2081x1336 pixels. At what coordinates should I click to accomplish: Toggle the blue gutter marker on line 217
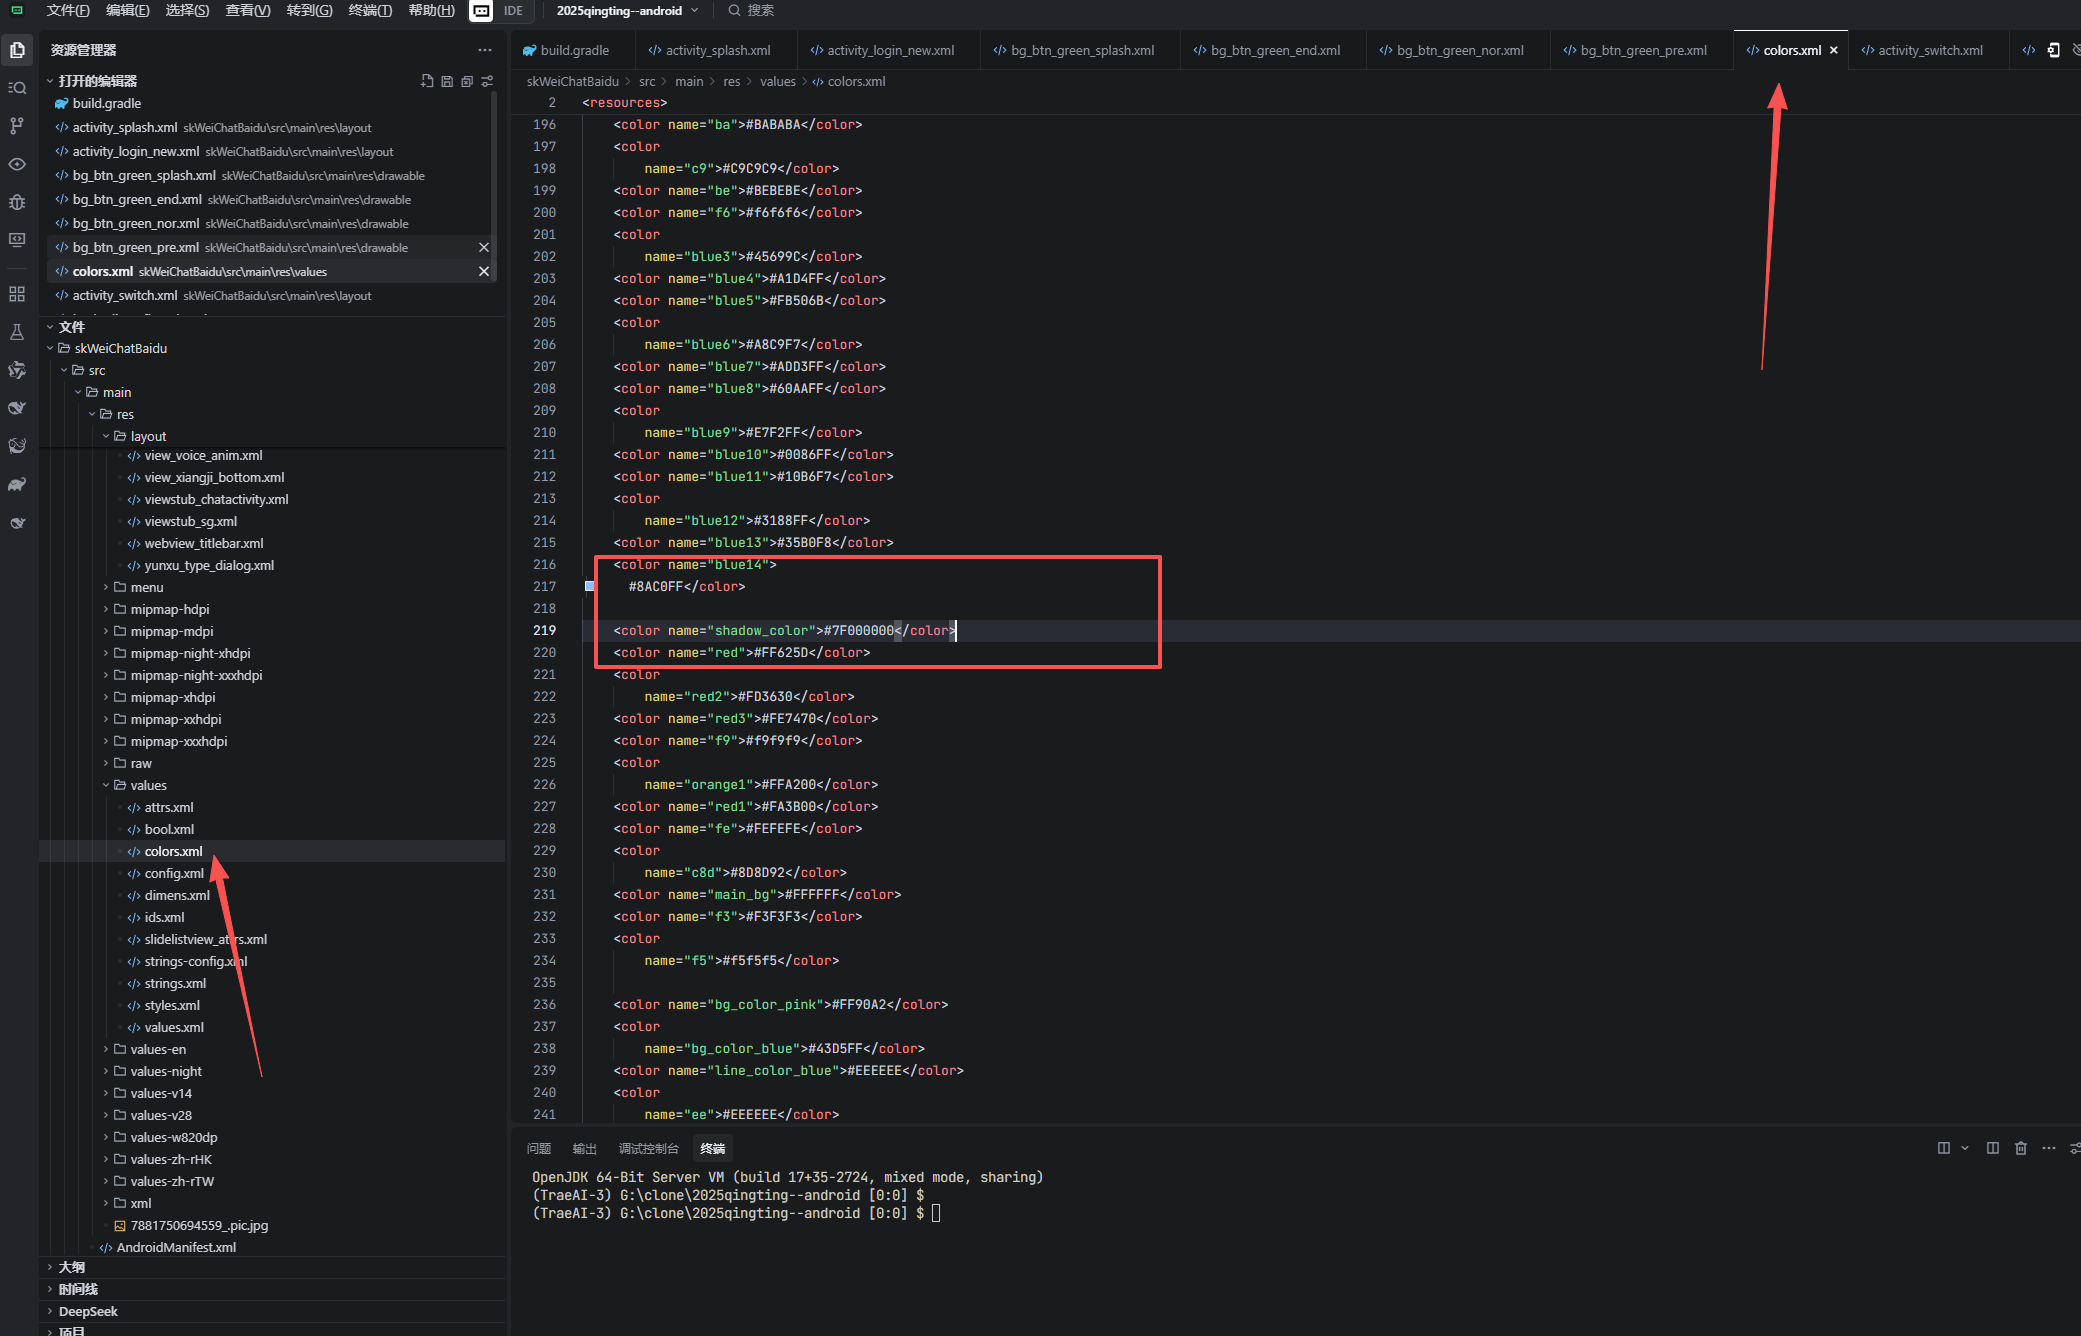590,586
